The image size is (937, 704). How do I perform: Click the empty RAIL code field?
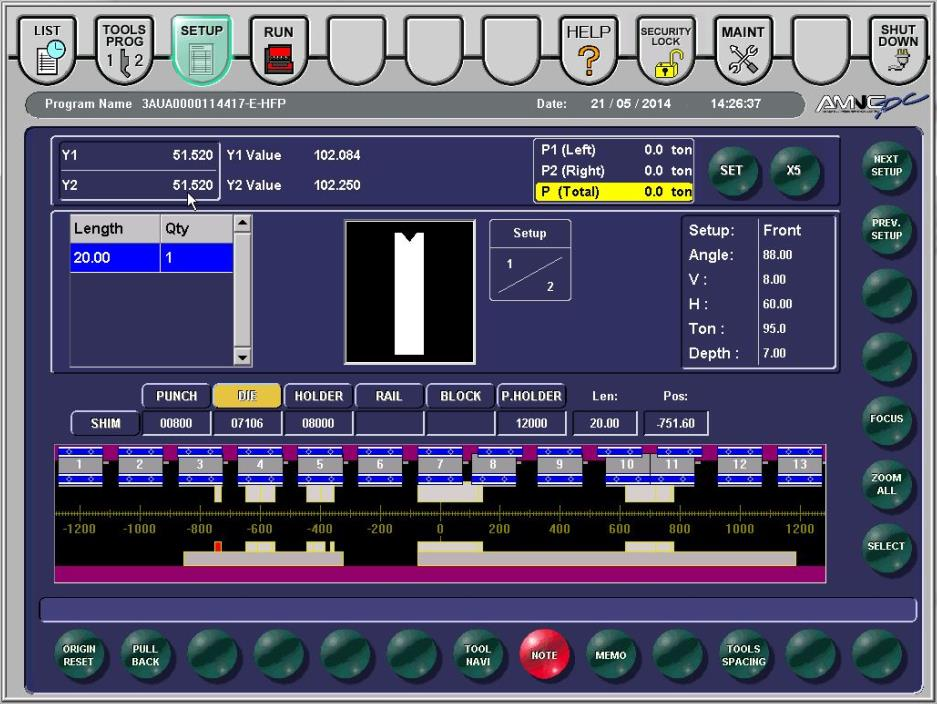point(389,423)
